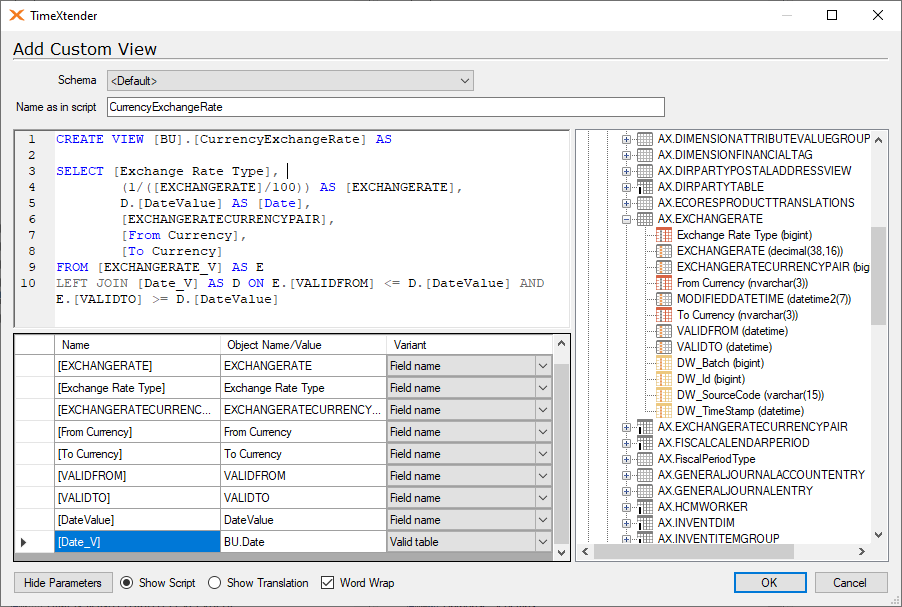Confirm with the OK button
The image size is (902, 607).
[x=770, y=583]
